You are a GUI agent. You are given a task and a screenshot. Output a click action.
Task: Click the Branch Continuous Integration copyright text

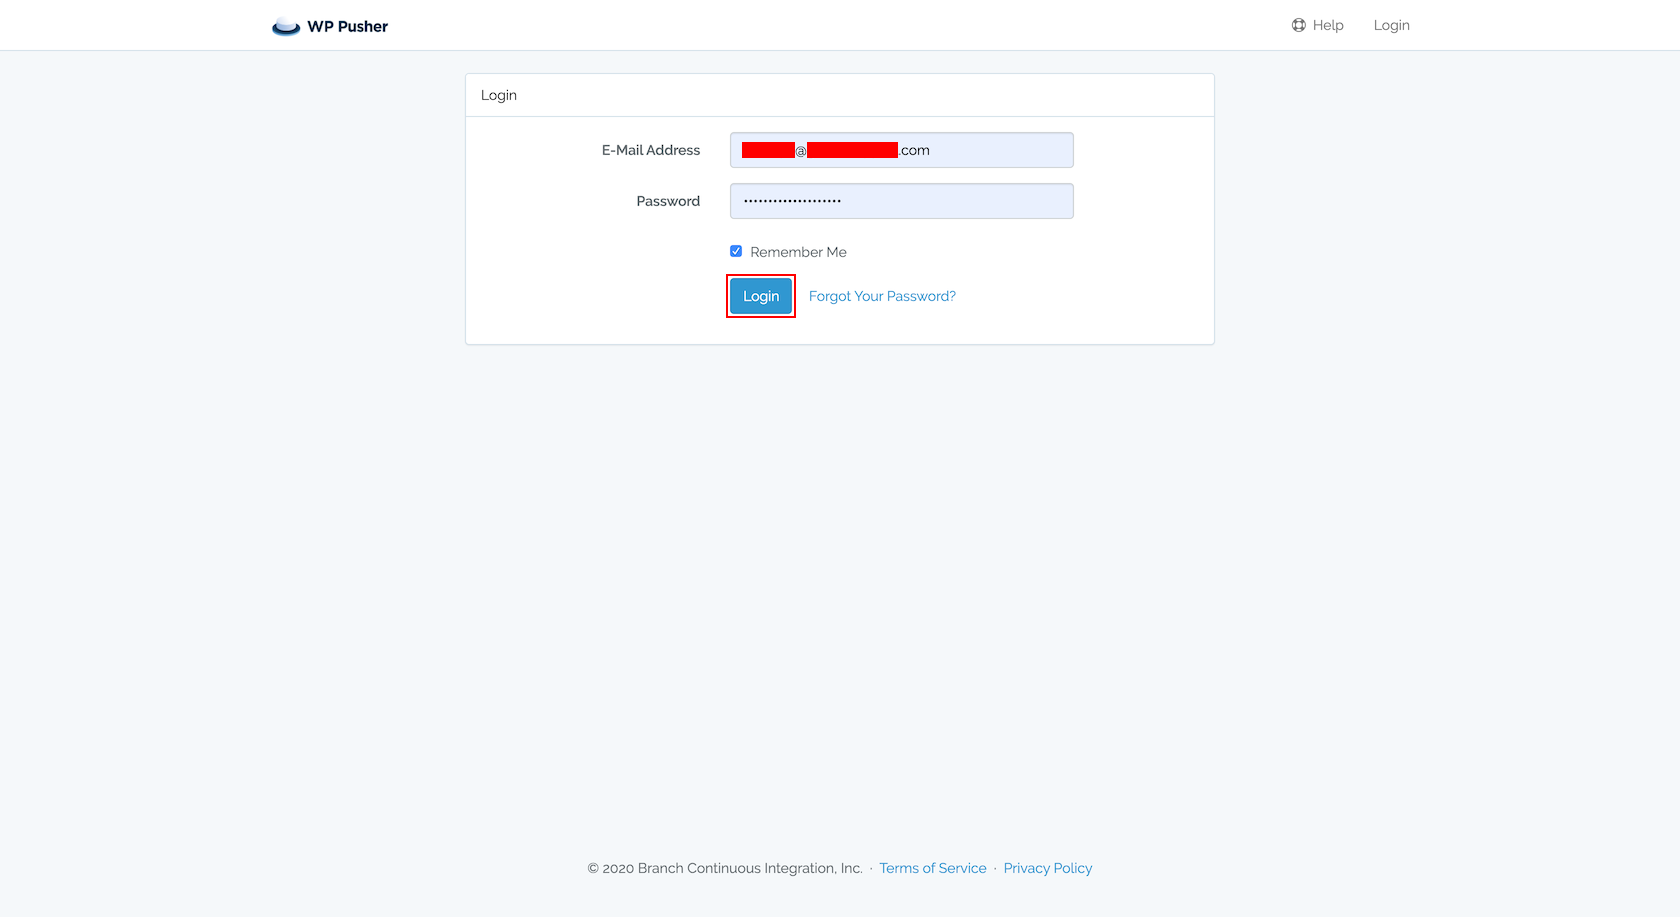click(x=724, y=867)
